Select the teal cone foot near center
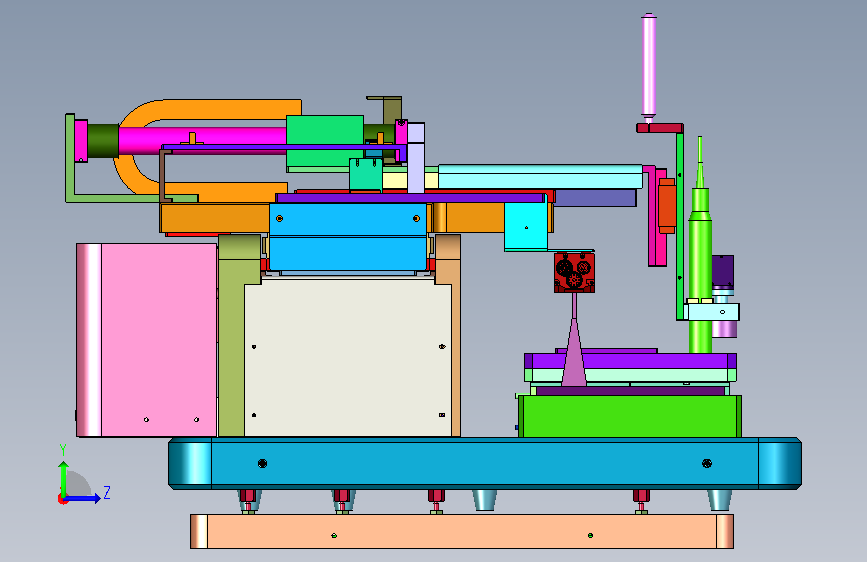This screenshot has width=867, height=562. pyautogui.click(x=485, y=499)
